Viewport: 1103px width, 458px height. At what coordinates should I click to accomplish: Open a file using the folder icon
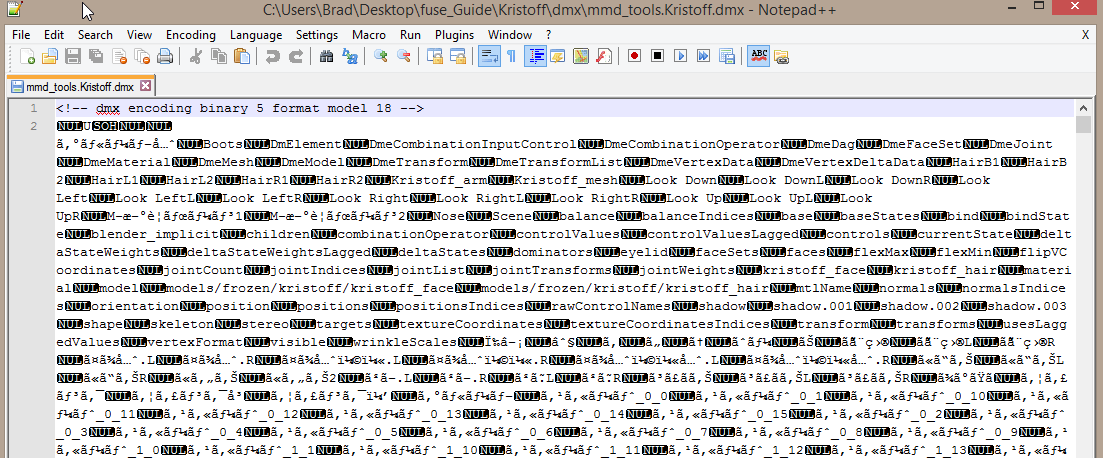coord(49,56)
